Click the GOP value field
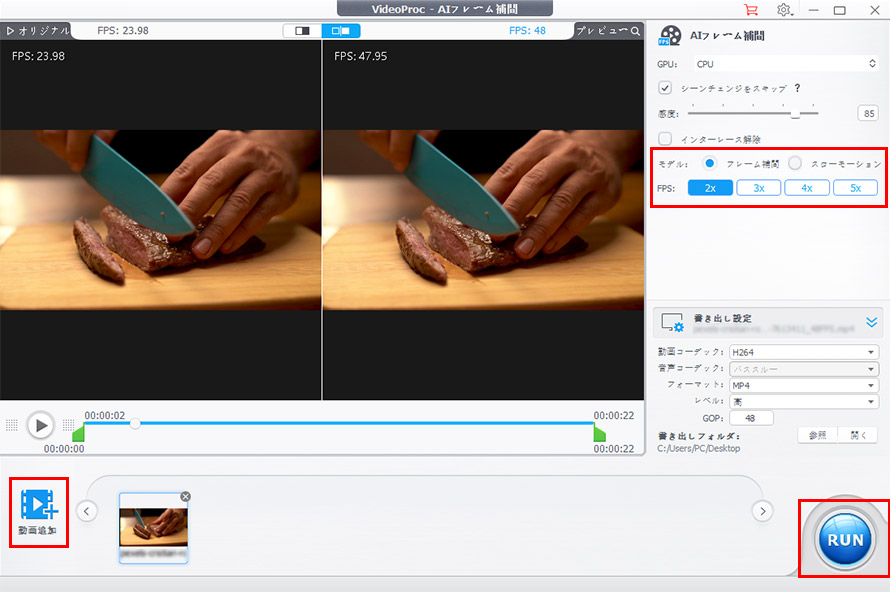 (x=751, y=418)
